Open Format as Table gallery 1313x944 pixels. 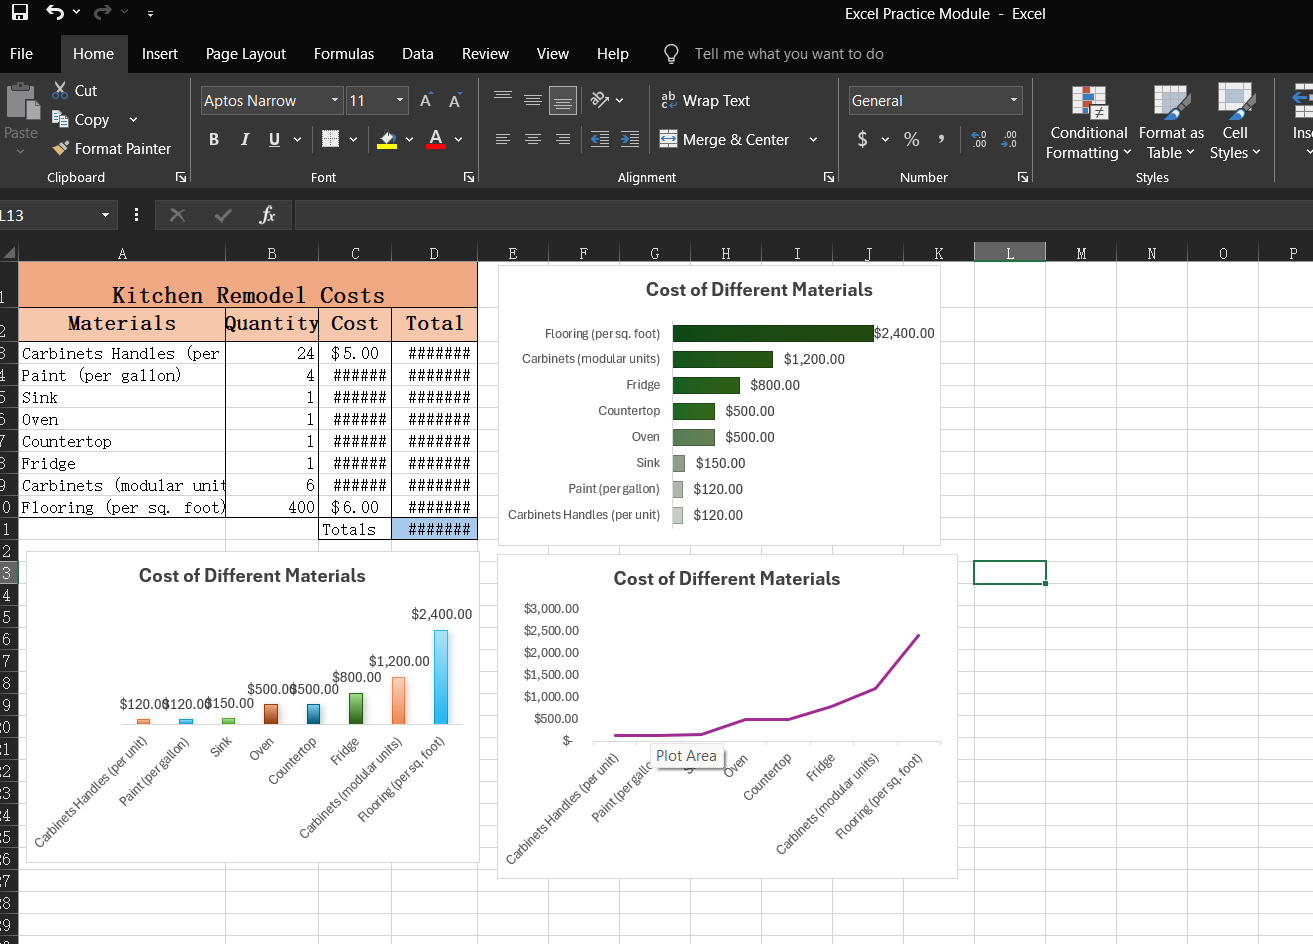click(x=1171, y=122)
